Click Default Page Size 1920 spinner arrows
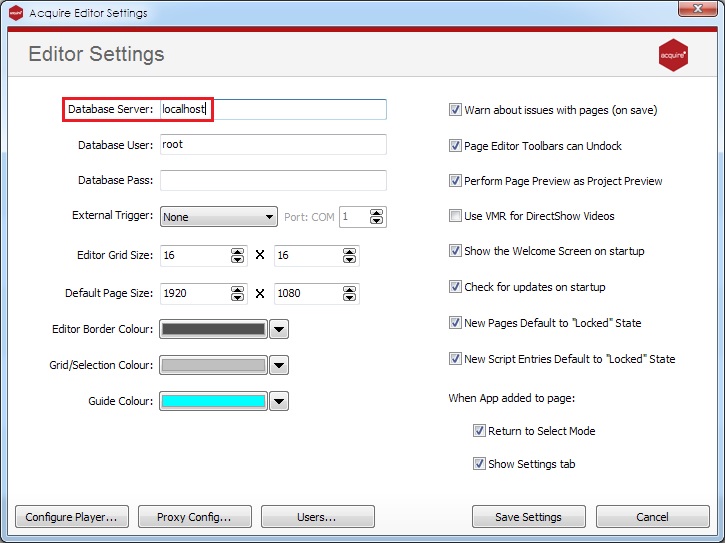This screenshot has width=725, height=543. [x=237, y=293]
